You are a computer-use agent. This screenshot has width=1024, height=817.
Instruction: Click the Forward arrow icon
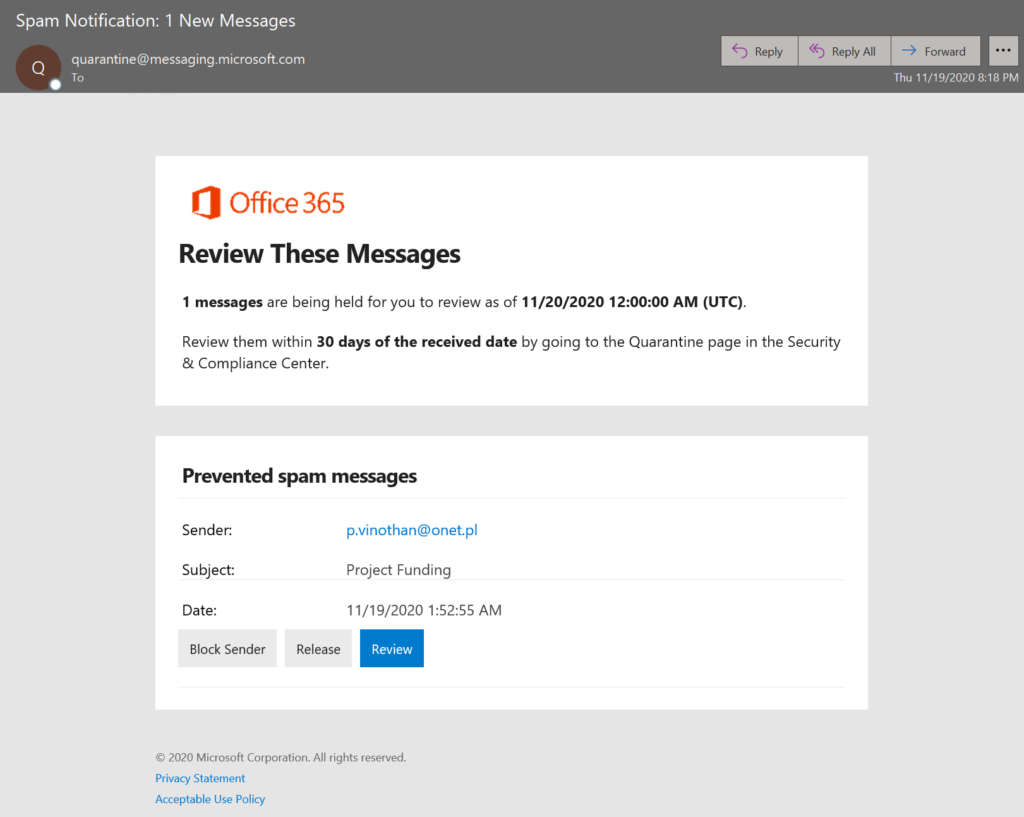[x=911, y=50]
